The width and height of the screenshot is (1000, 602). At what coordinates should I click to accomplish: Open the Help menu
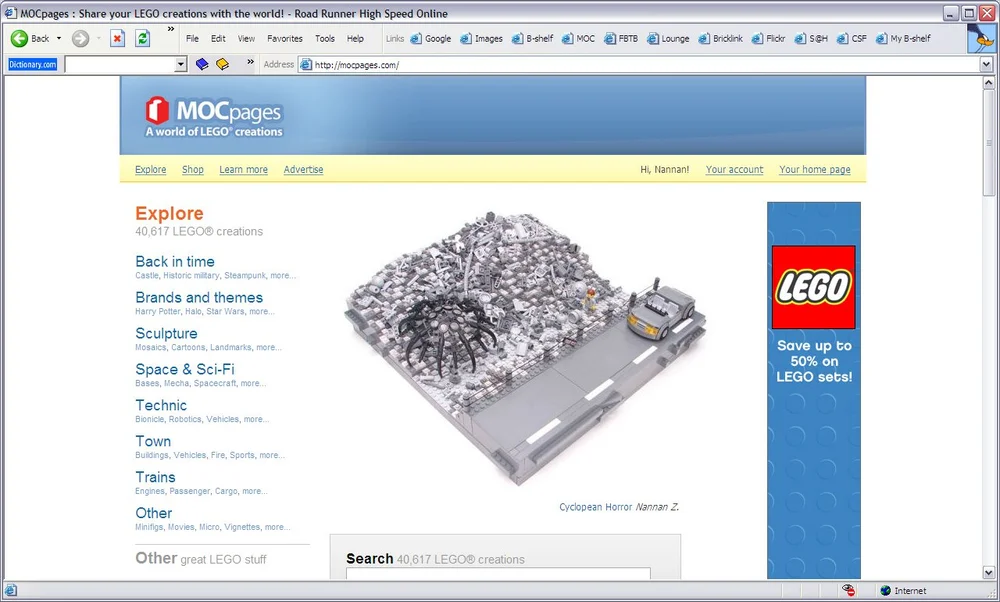click(355, 39)
